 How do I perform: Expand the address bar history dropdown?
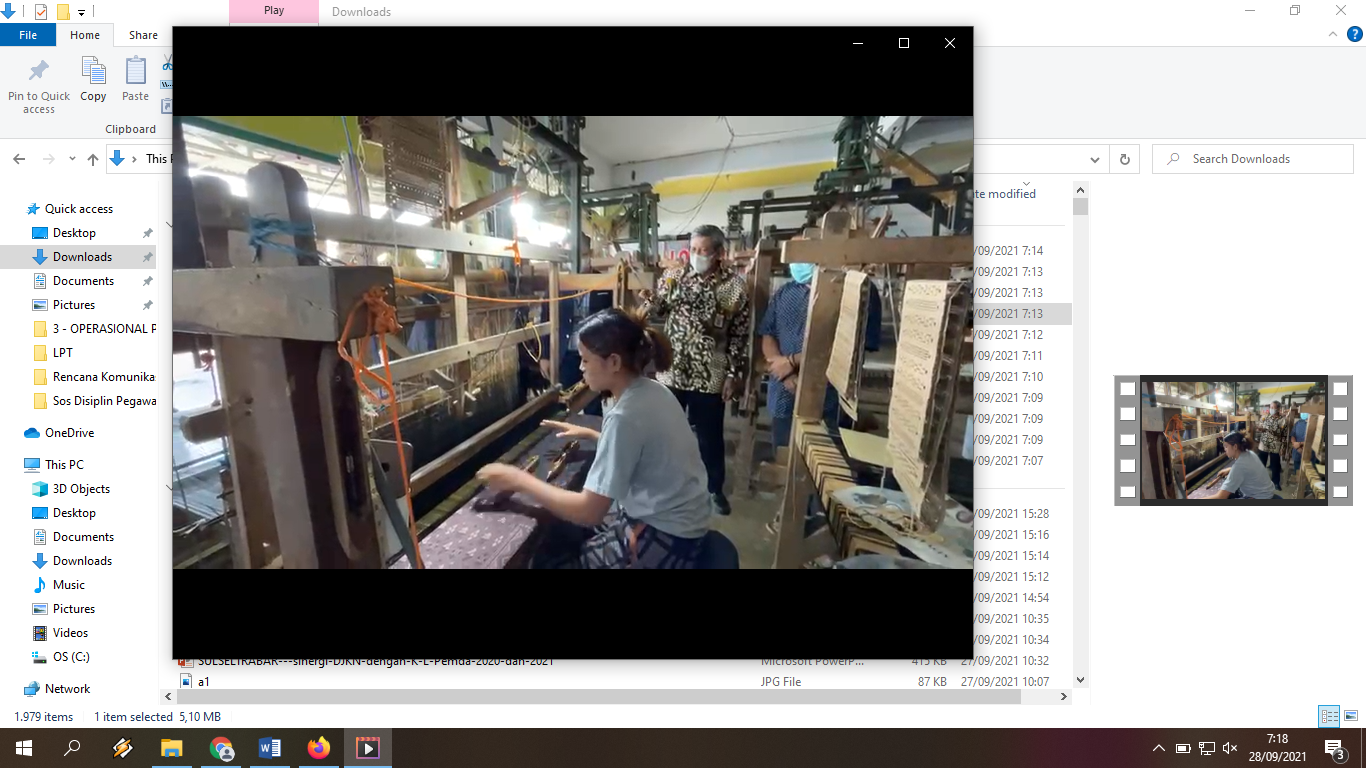[x=1096, y=159]
